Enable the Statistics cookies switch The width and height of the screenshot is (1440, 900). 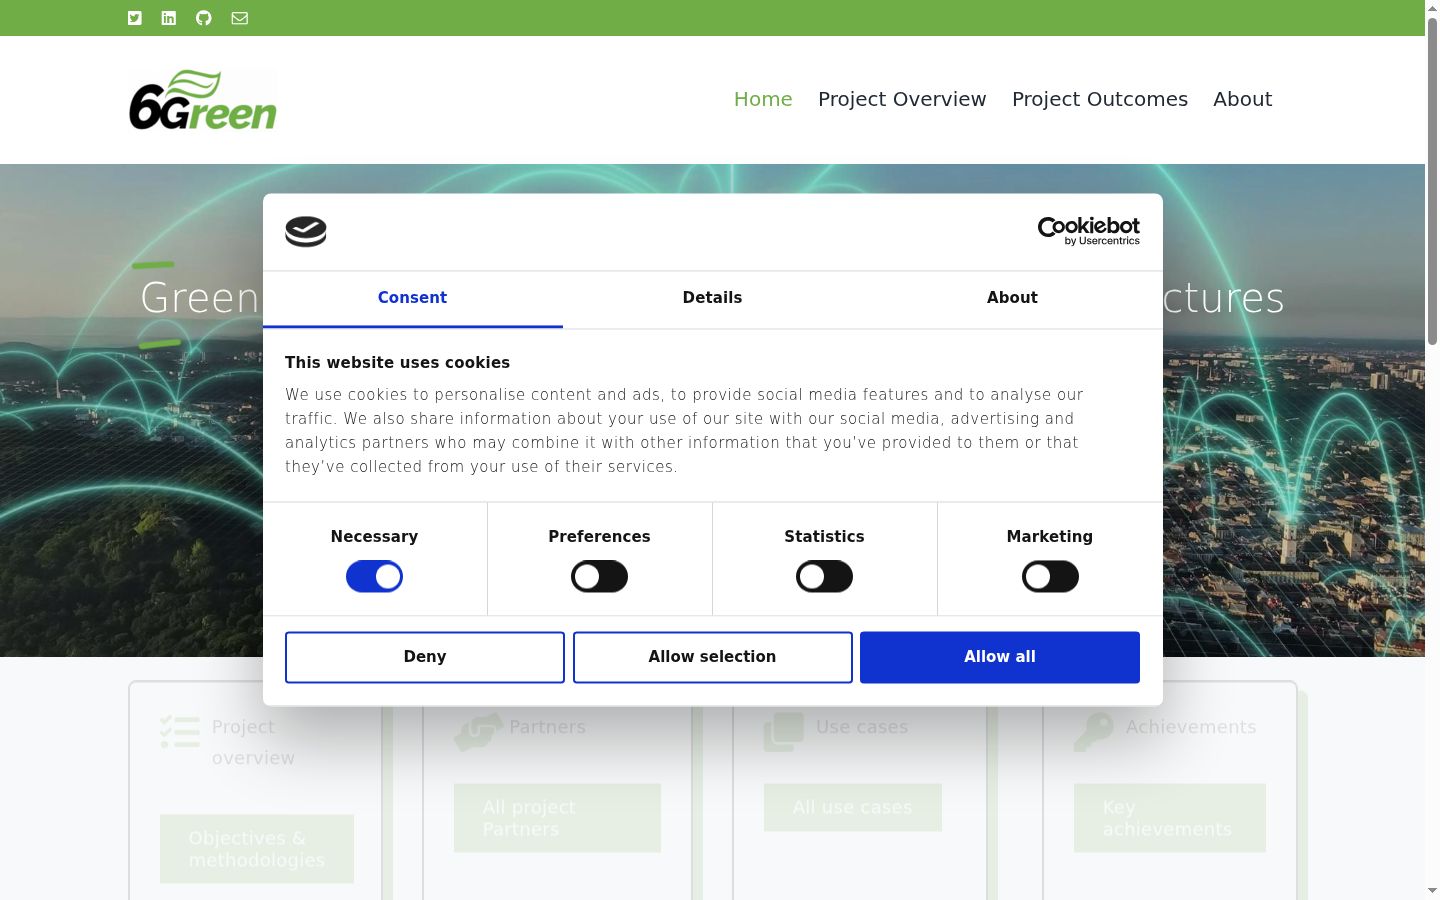point(824,577)
